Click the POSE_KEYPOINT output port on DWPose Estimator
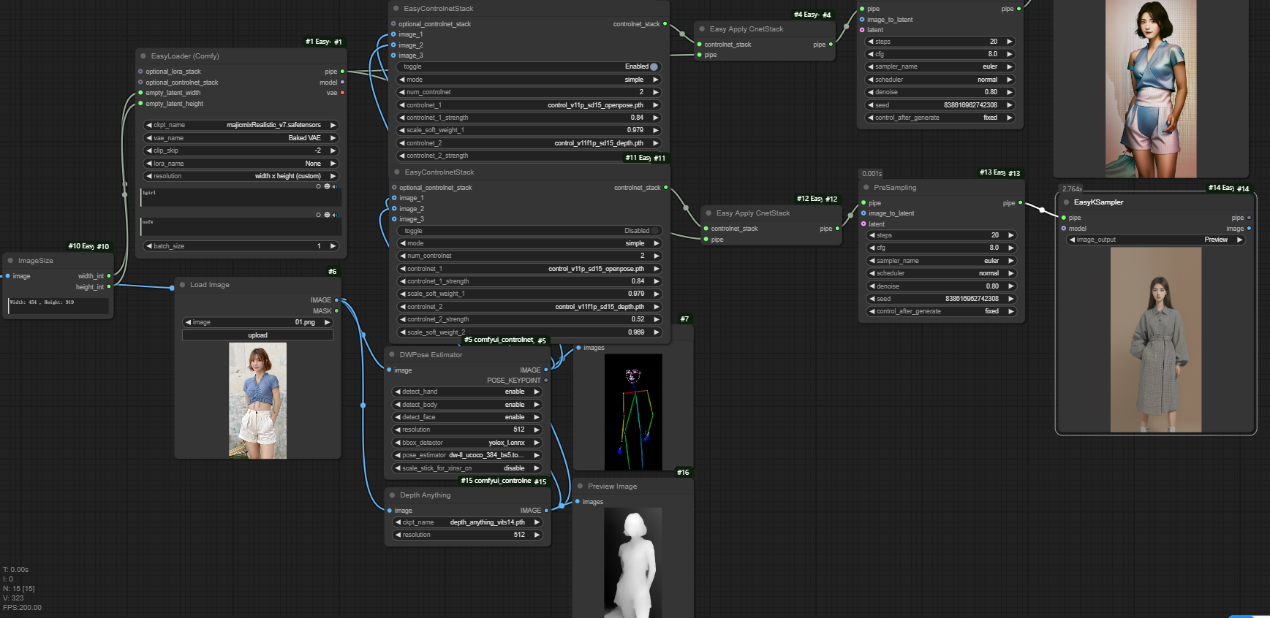This screenshot has width=1270, height=618. point(546,380)
